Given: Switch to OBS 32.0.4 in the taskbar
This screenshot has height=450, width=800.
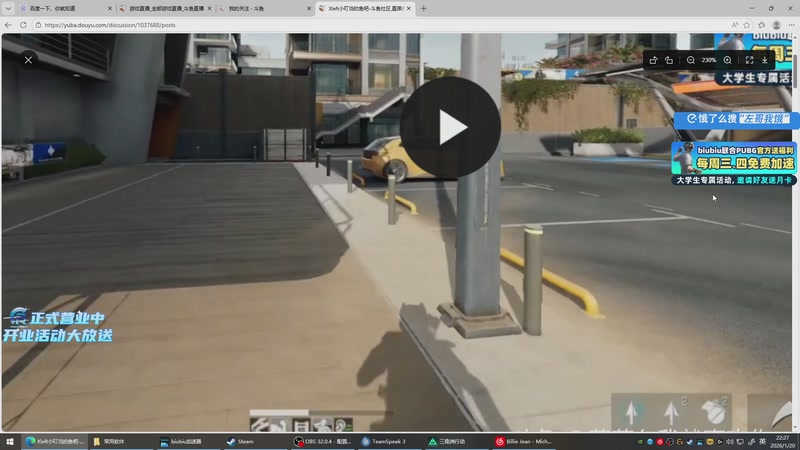Looking at the screenshot, I should click(321, 442).
